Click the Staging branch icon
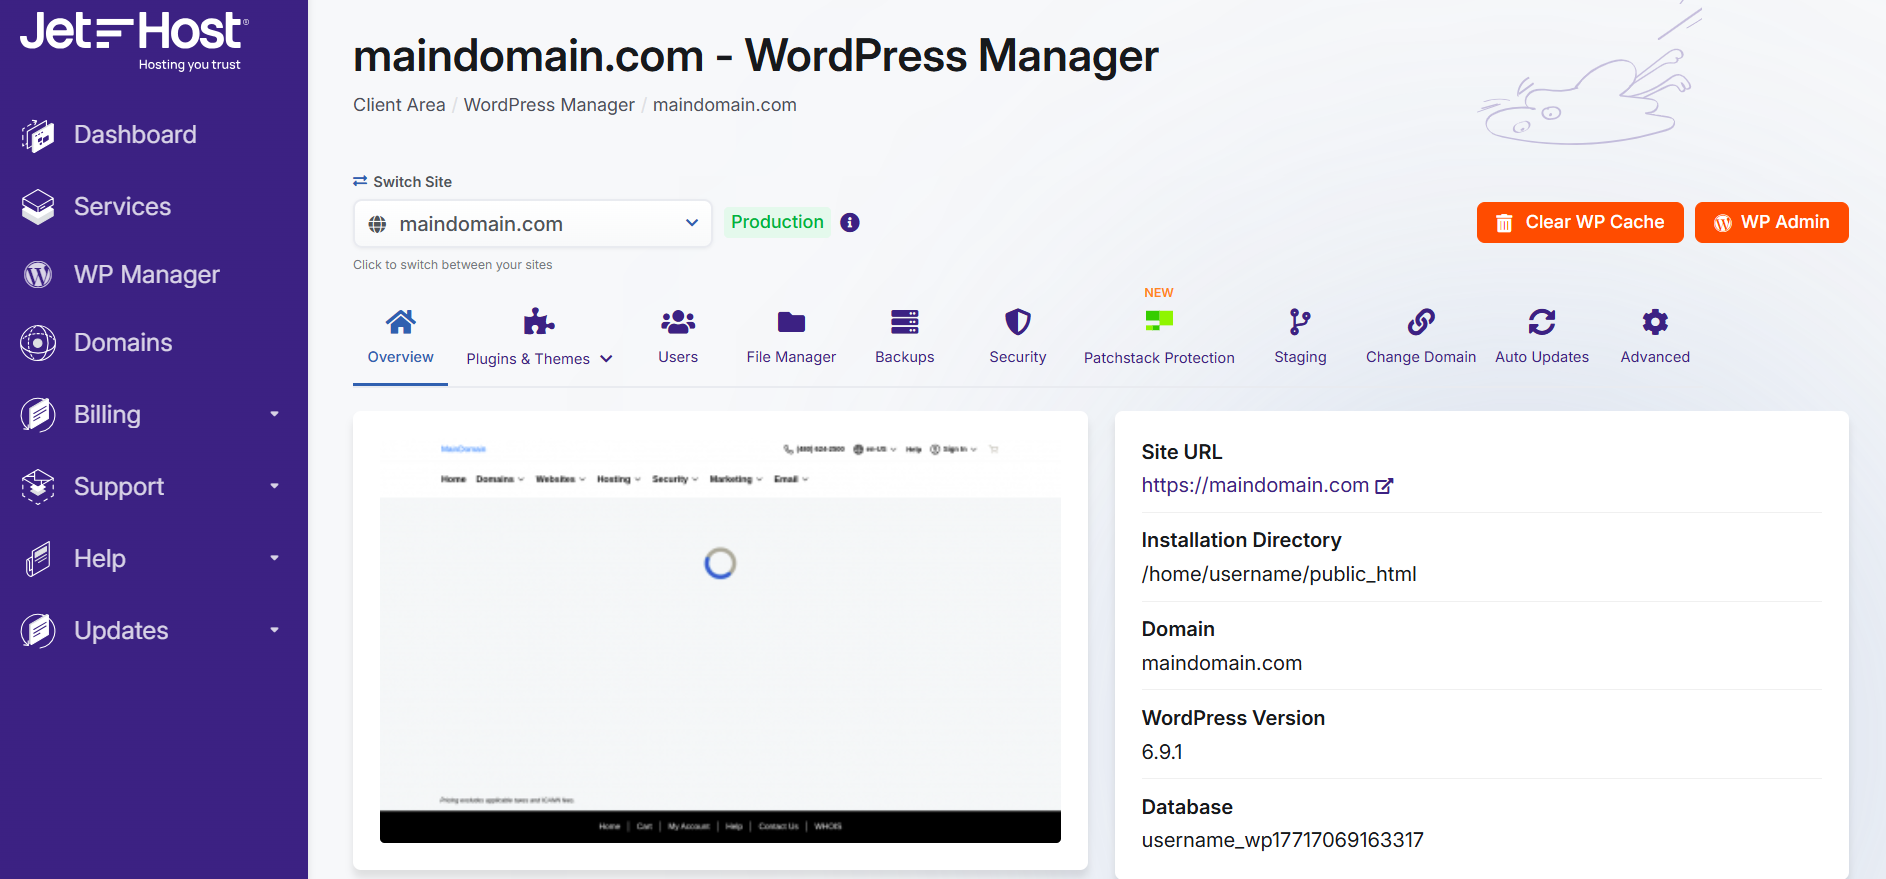The width and height of the screenshot is (1886, 879). click(1300, 322)
